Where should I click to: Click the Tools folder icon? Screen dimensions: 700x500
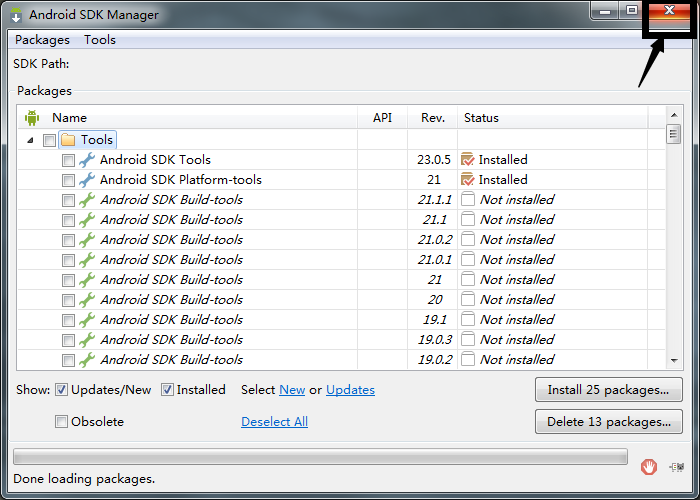pyautogui.click(x=68, y=140)
